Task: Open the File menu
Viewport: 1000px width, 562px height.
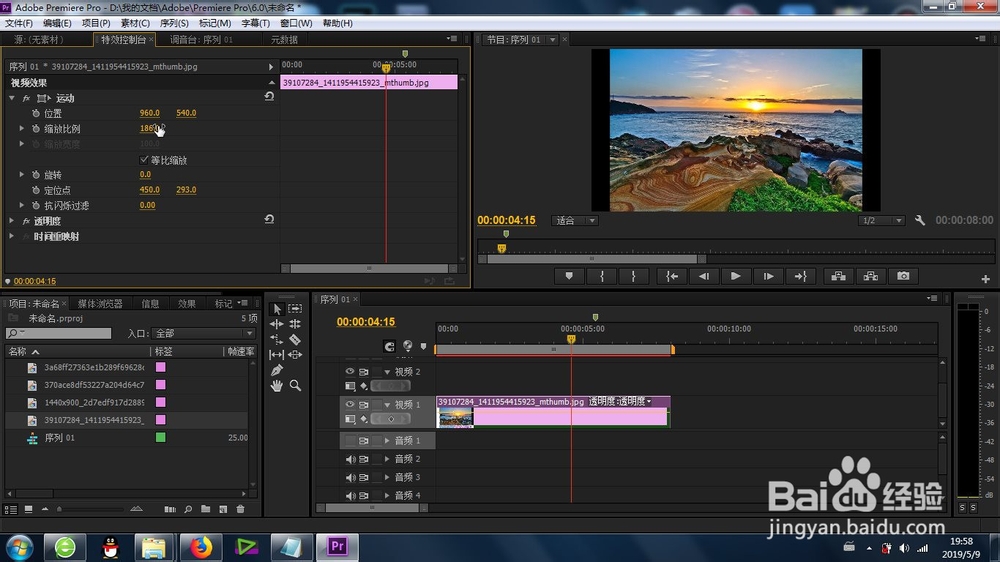Action: pyautogui.click(x=19, y=23)
